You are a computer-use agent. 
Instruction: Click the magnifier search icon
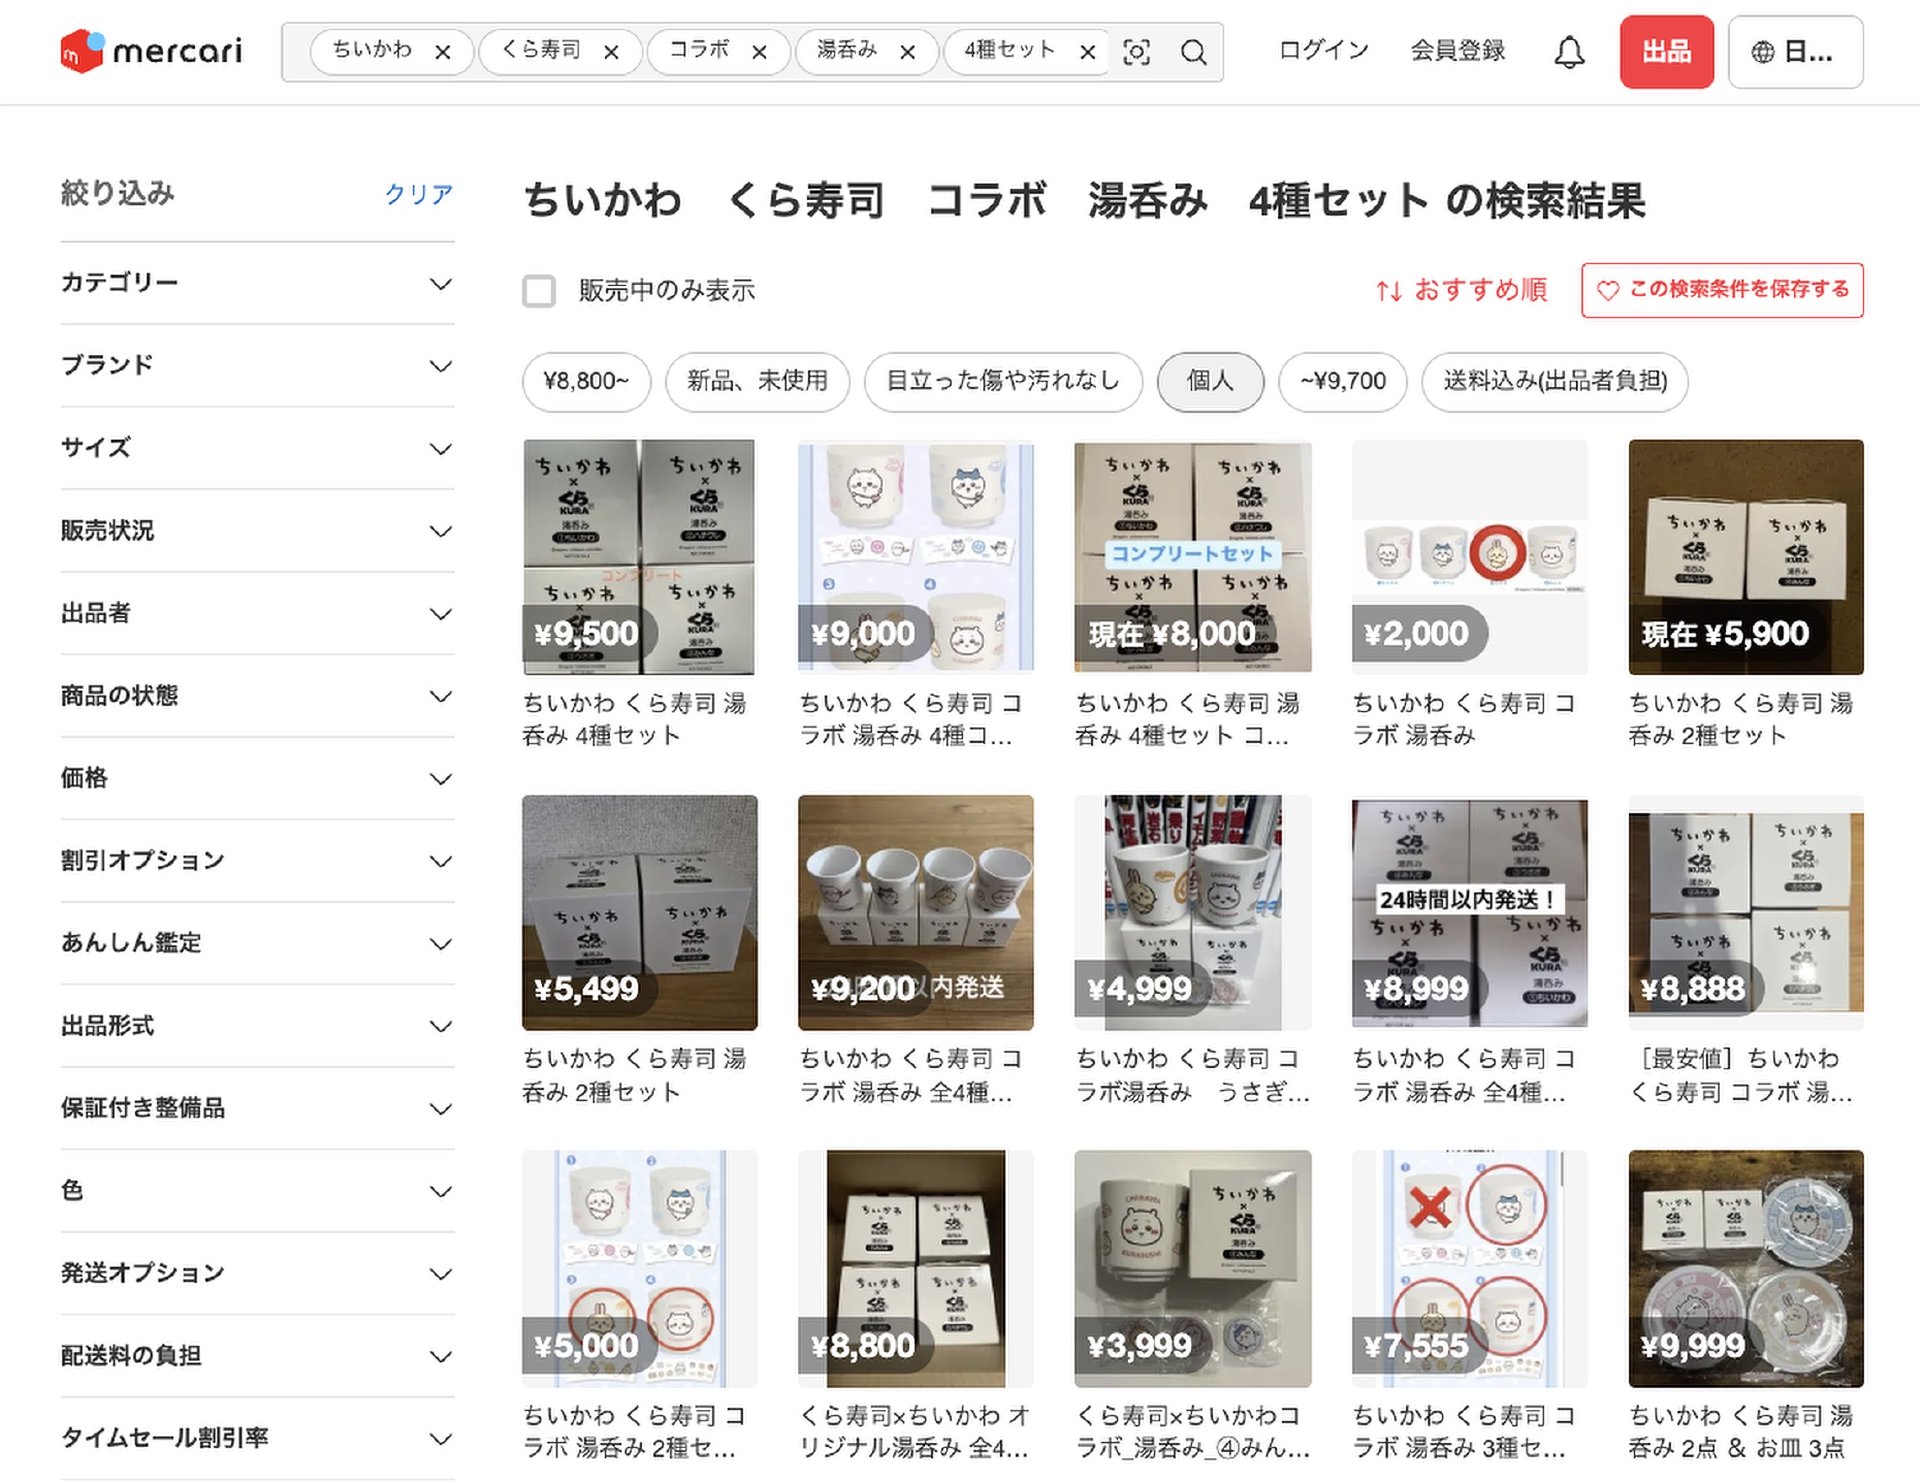click(1193, 52)
